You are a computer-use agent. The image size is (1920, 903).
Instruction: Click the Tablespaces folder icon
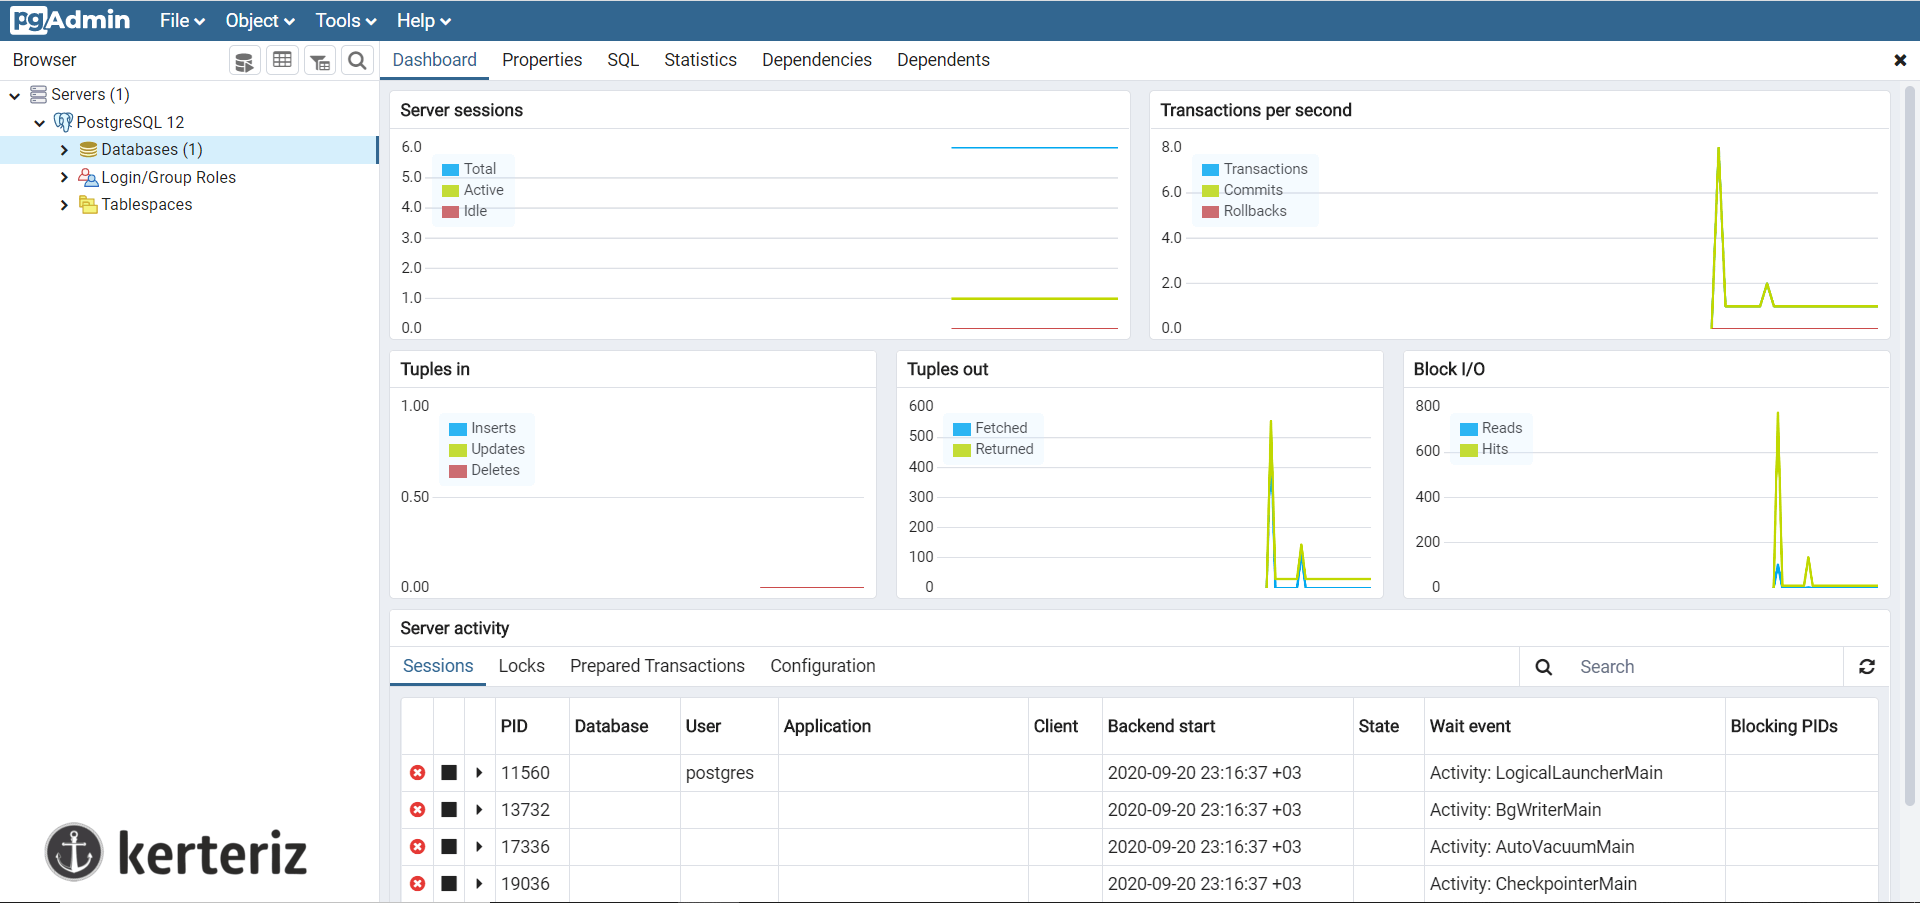click(88, 205)
